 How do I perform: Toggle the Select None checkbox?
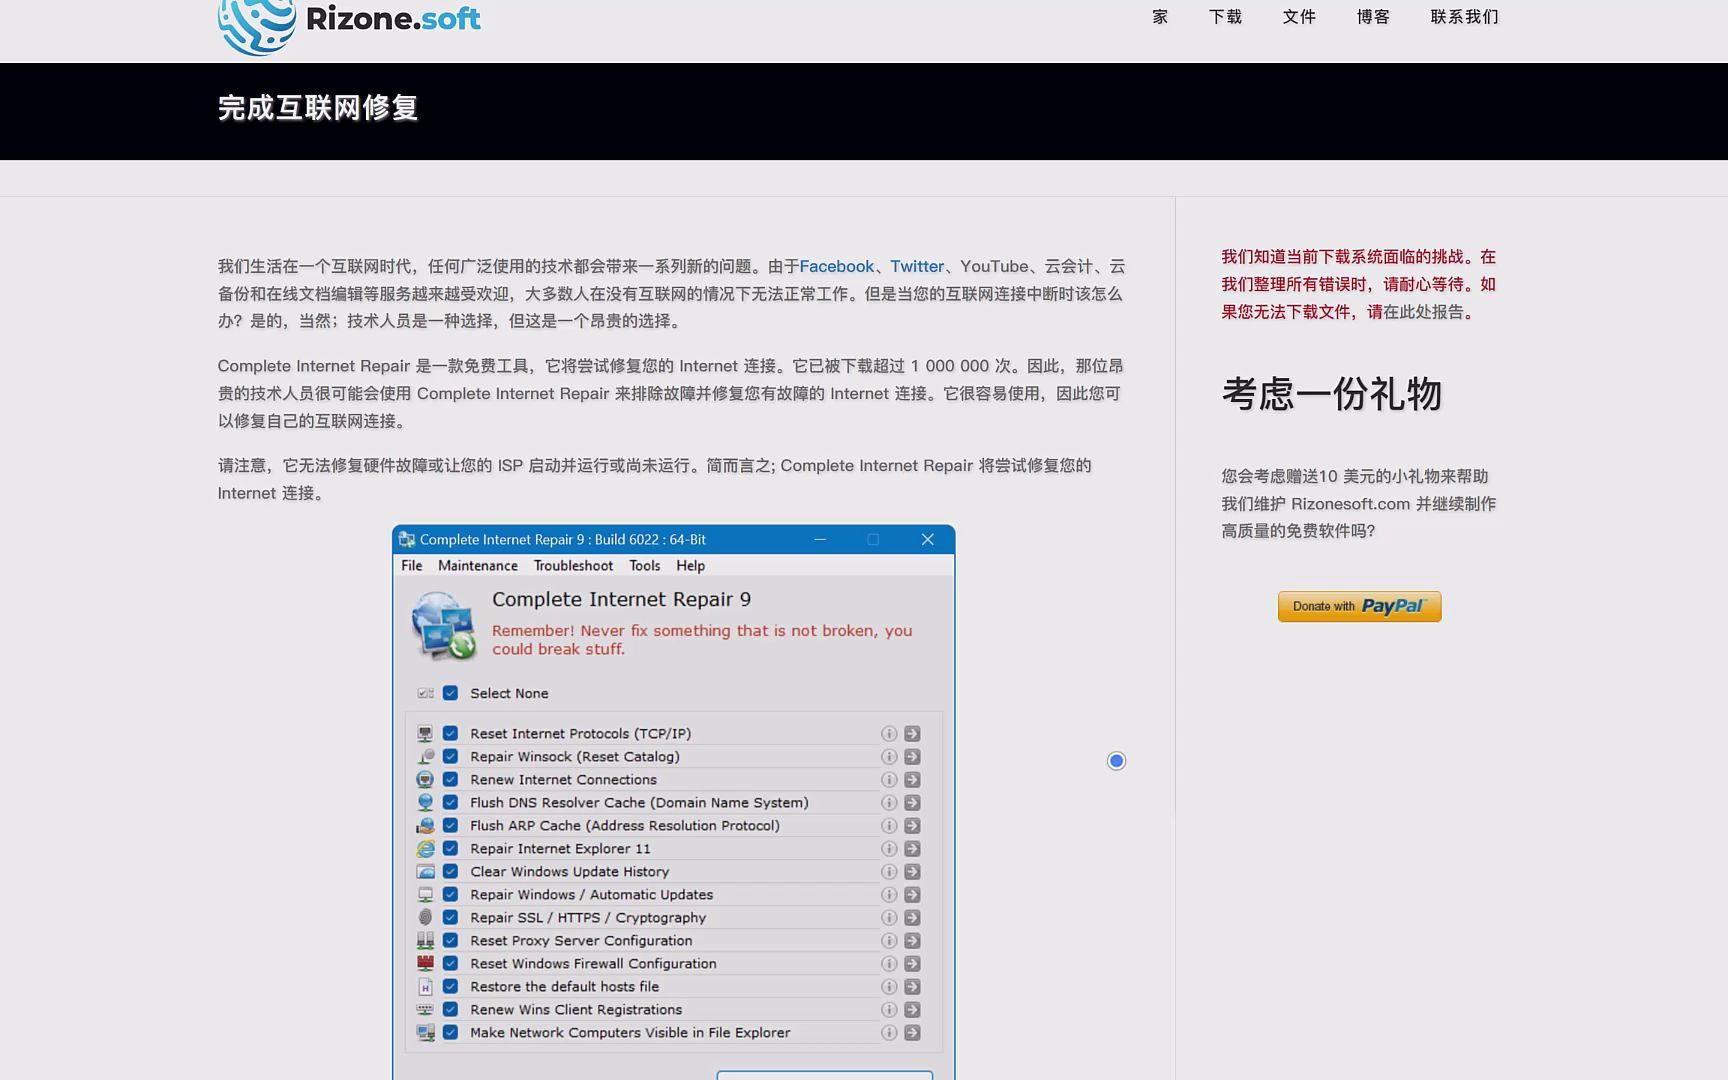[450, 693]
